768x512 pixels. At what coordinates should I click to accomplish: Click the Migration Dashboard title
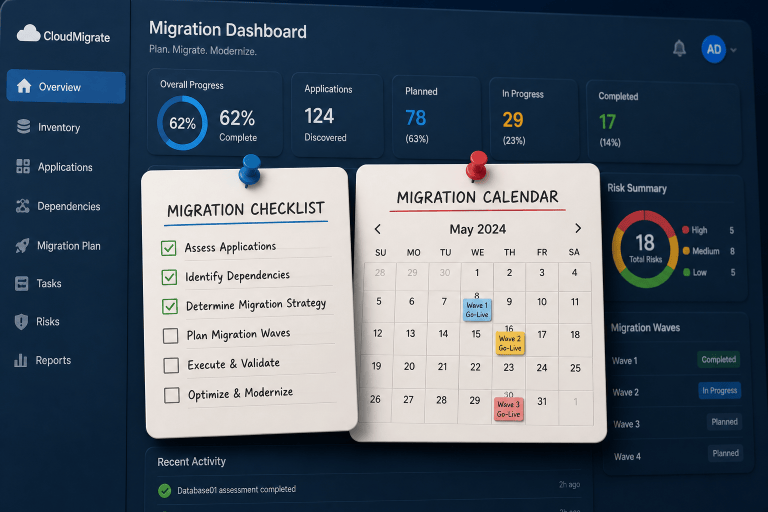[x=228, y=30]
